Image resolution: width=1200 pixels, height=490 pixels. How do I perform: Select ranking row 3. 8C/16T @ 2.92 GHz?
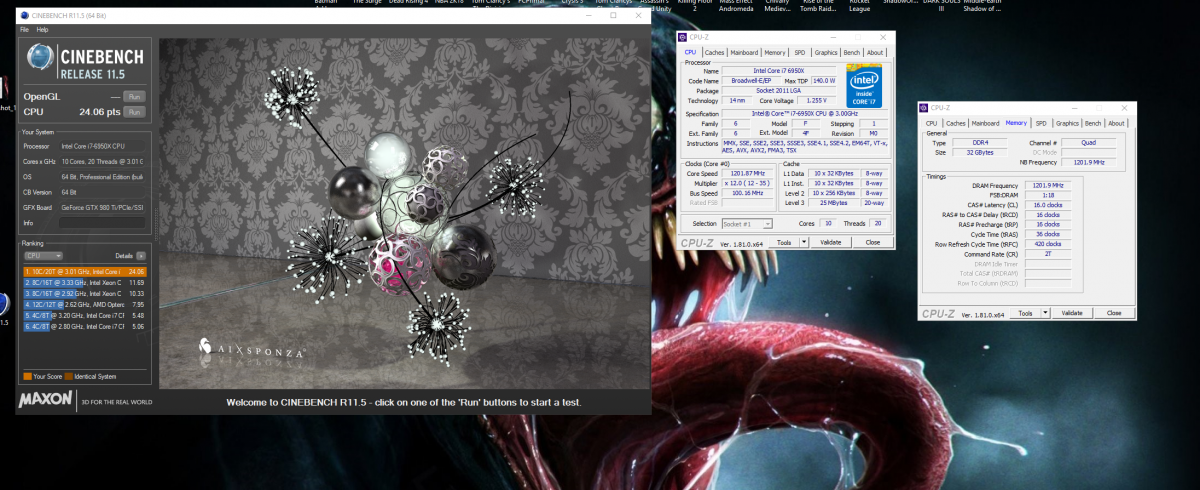pyautogui.click(x=85, y=293)
